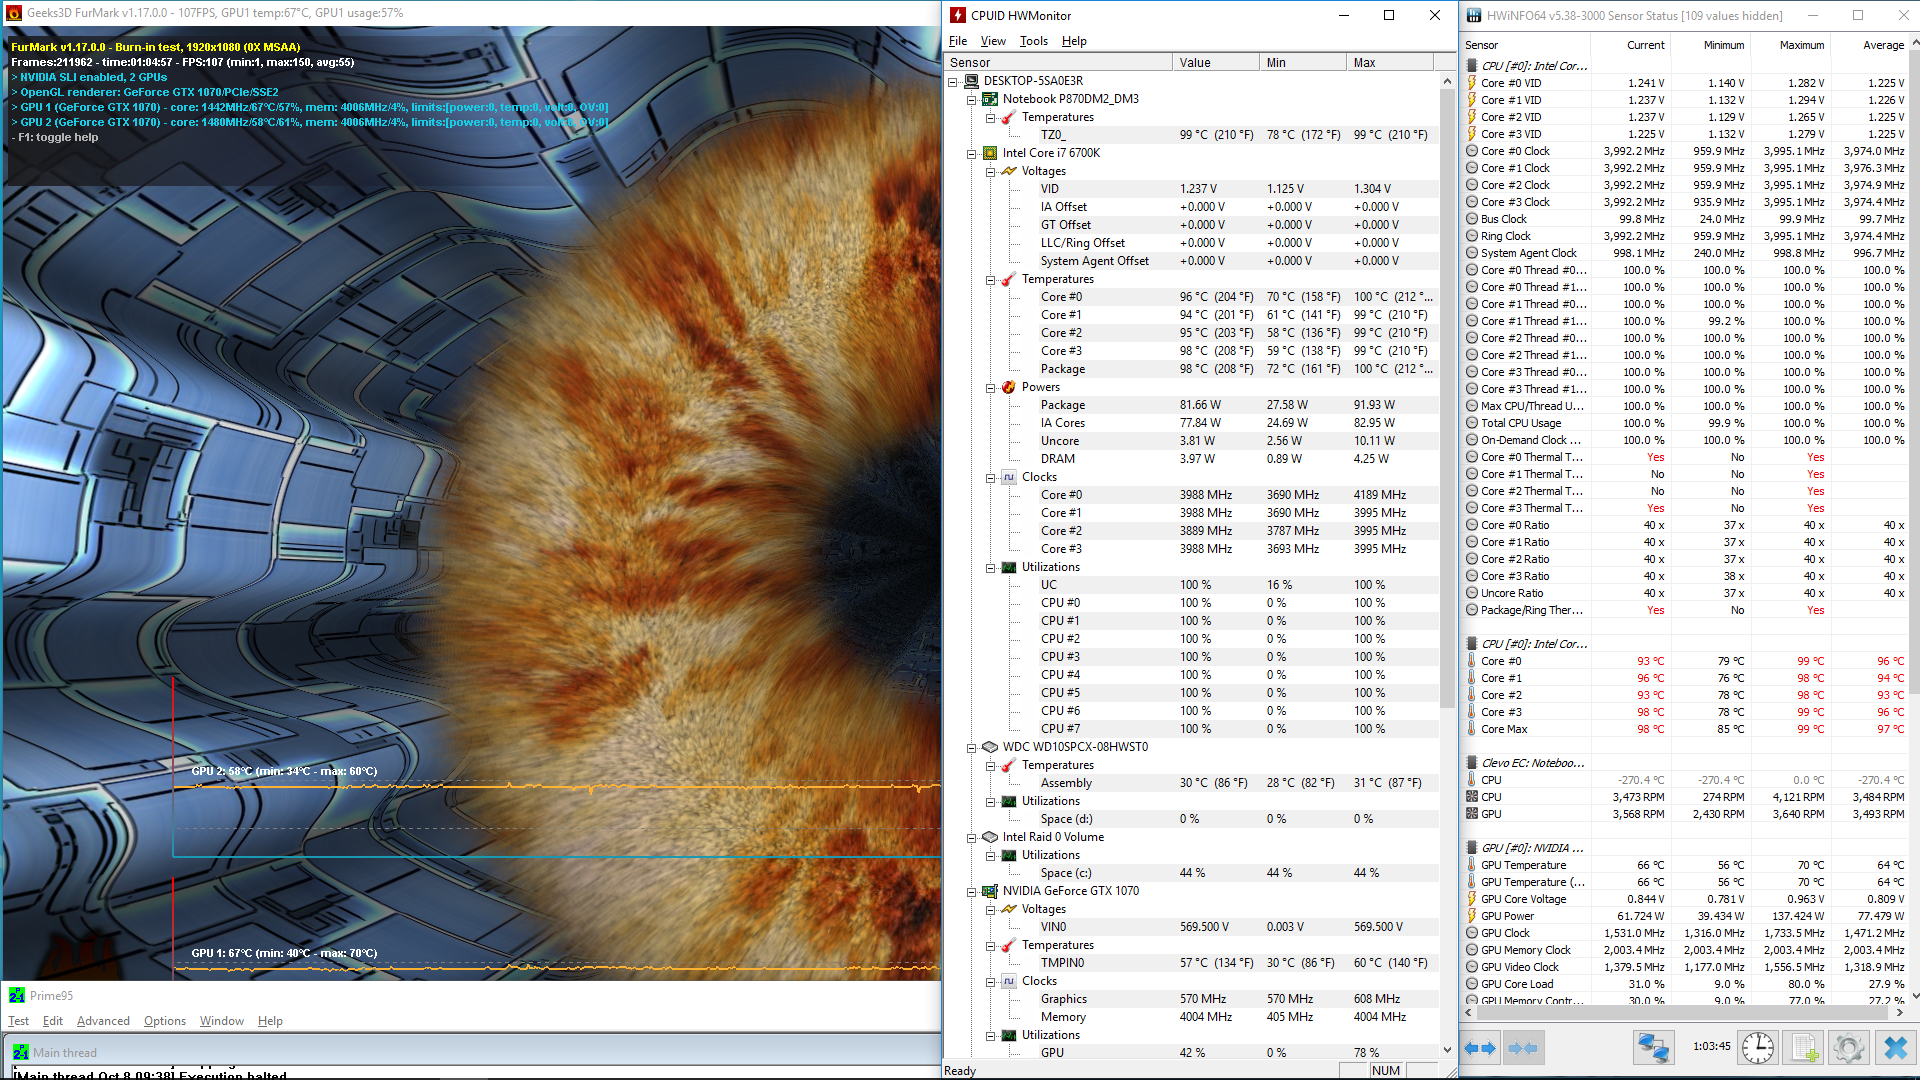Screen dimensions: 1920x1080
Task: Open the HWiNFO network remote monitoring icon
Action: 1653,1047
